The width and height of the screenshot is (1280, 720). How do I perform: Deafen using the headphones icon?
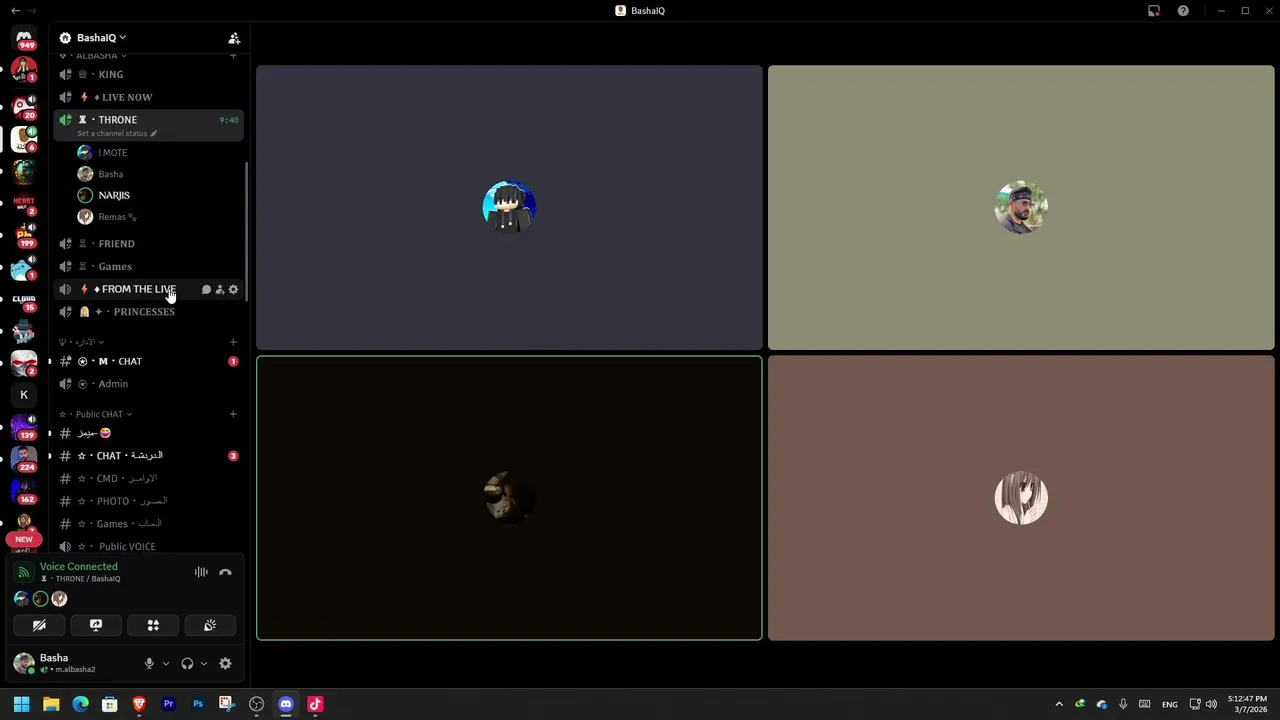coord(187,663)
